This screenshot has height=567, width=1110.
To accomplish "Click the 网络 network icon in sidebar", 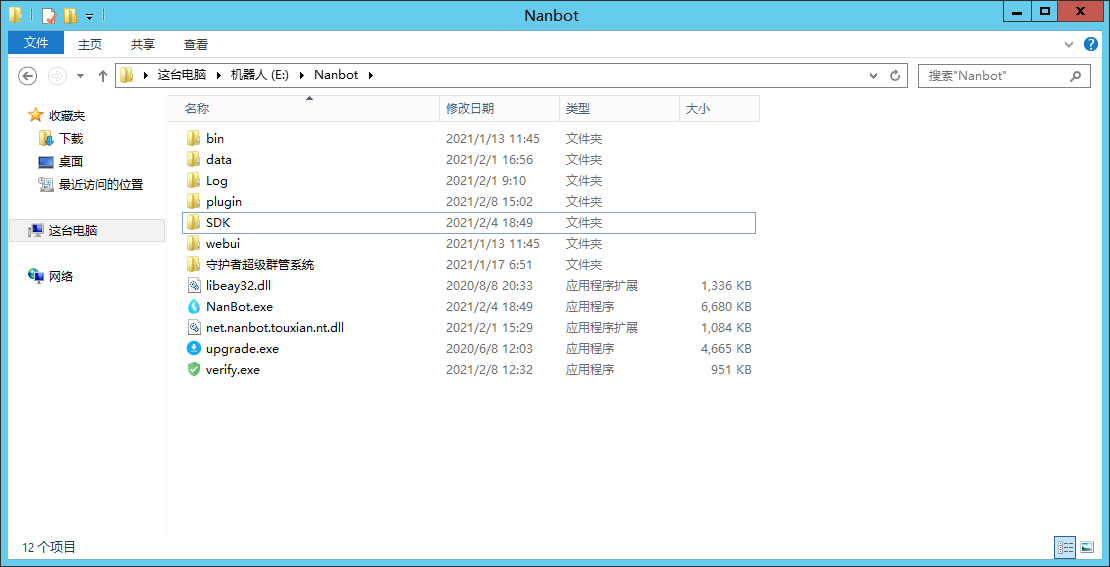I will pyautogui.click(x=35, y=276).
